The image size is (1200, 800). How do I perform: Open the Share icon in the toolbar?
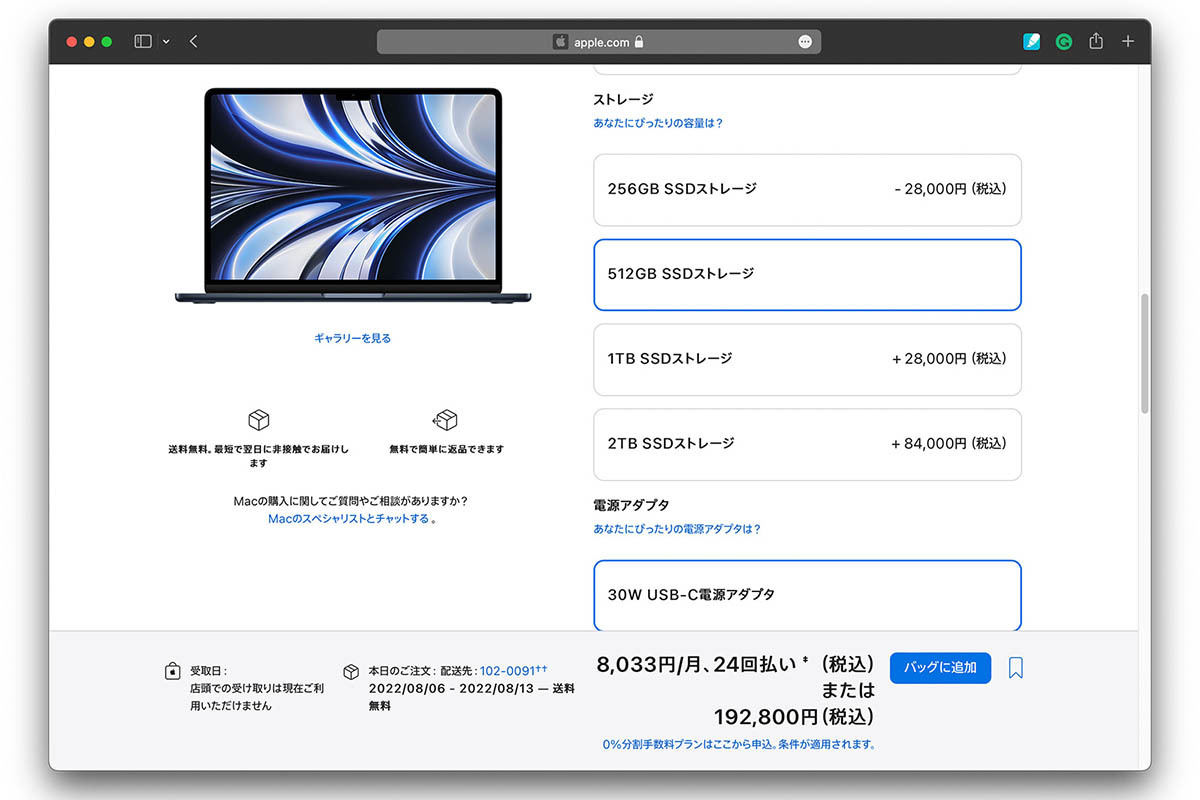(1096, 41)
